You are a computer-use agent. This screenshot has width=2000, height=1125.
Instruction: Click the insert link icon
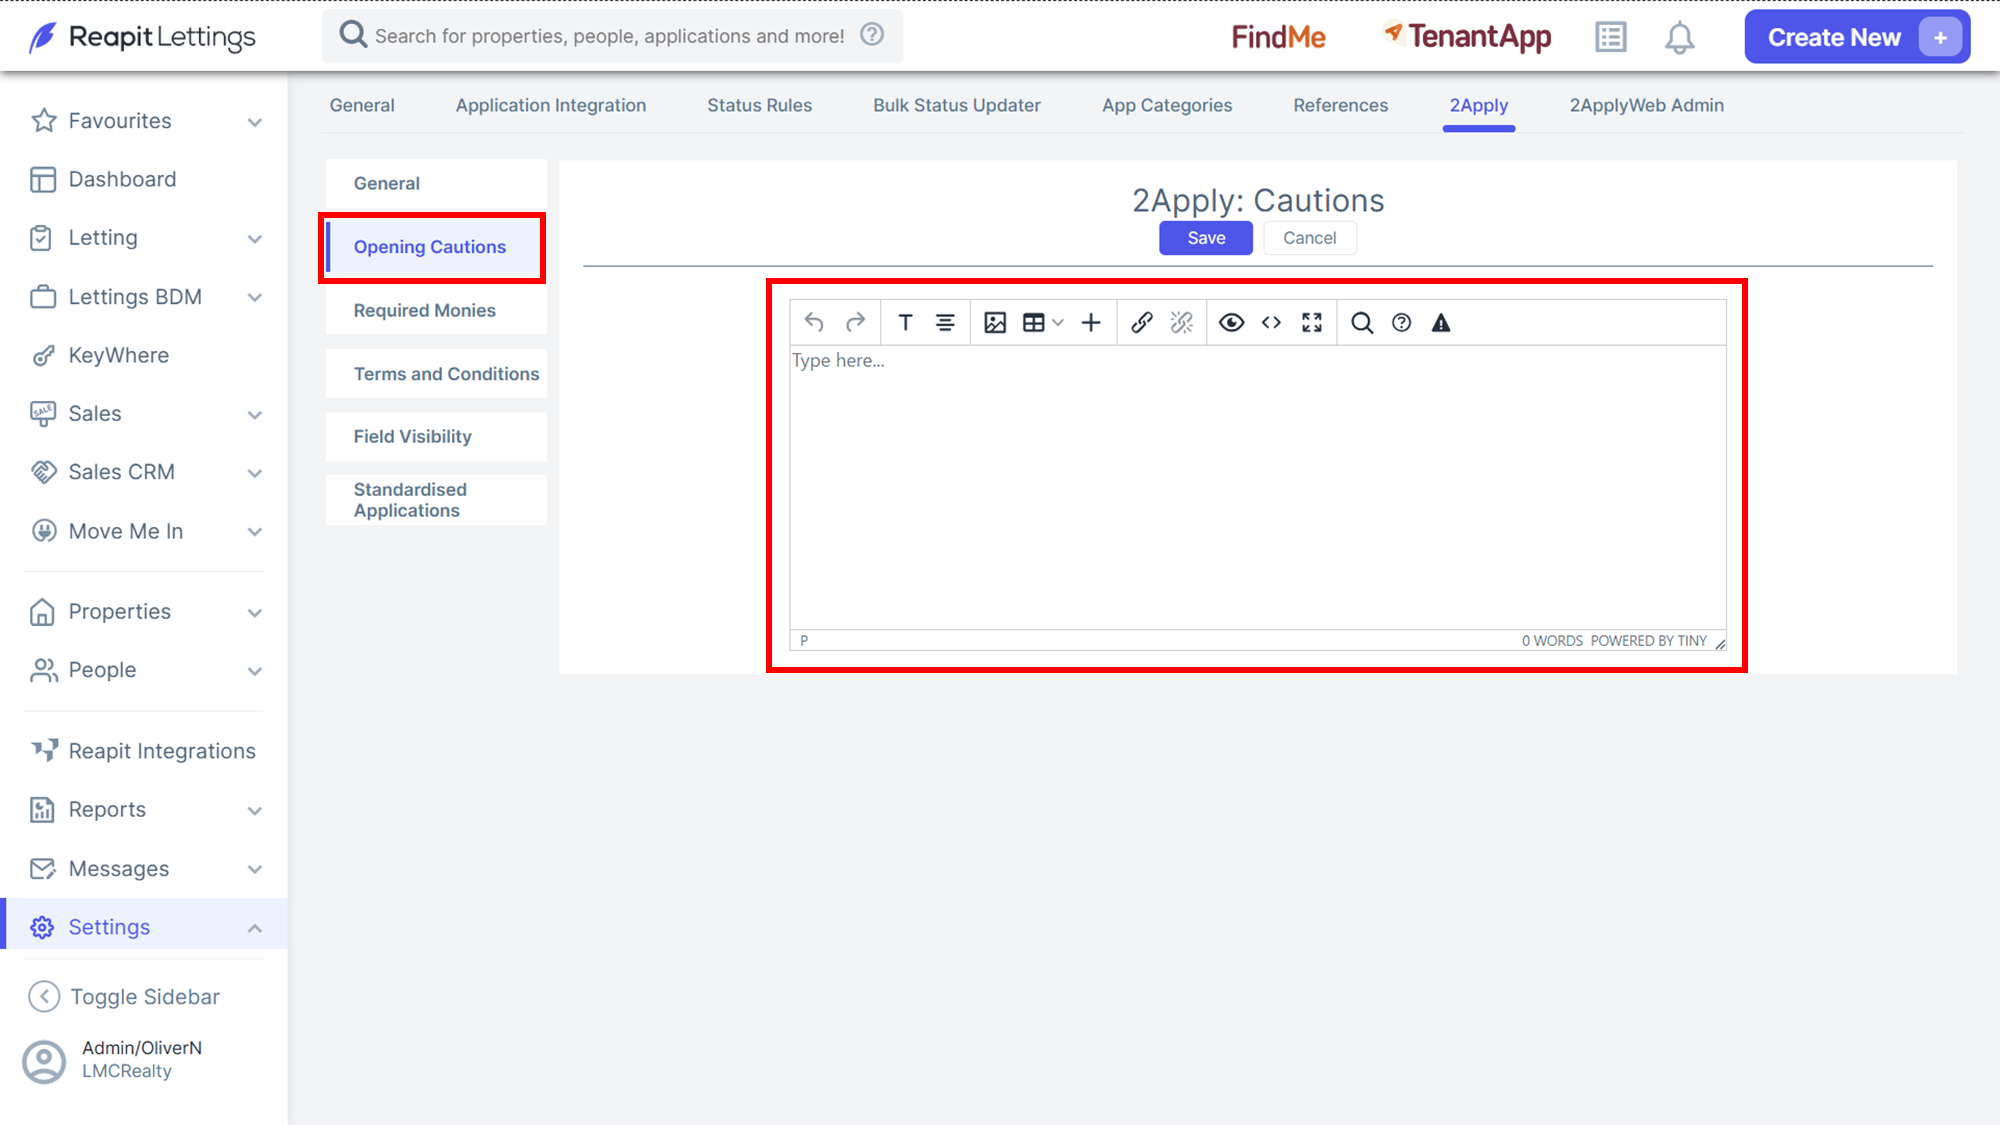point(1142,322)
